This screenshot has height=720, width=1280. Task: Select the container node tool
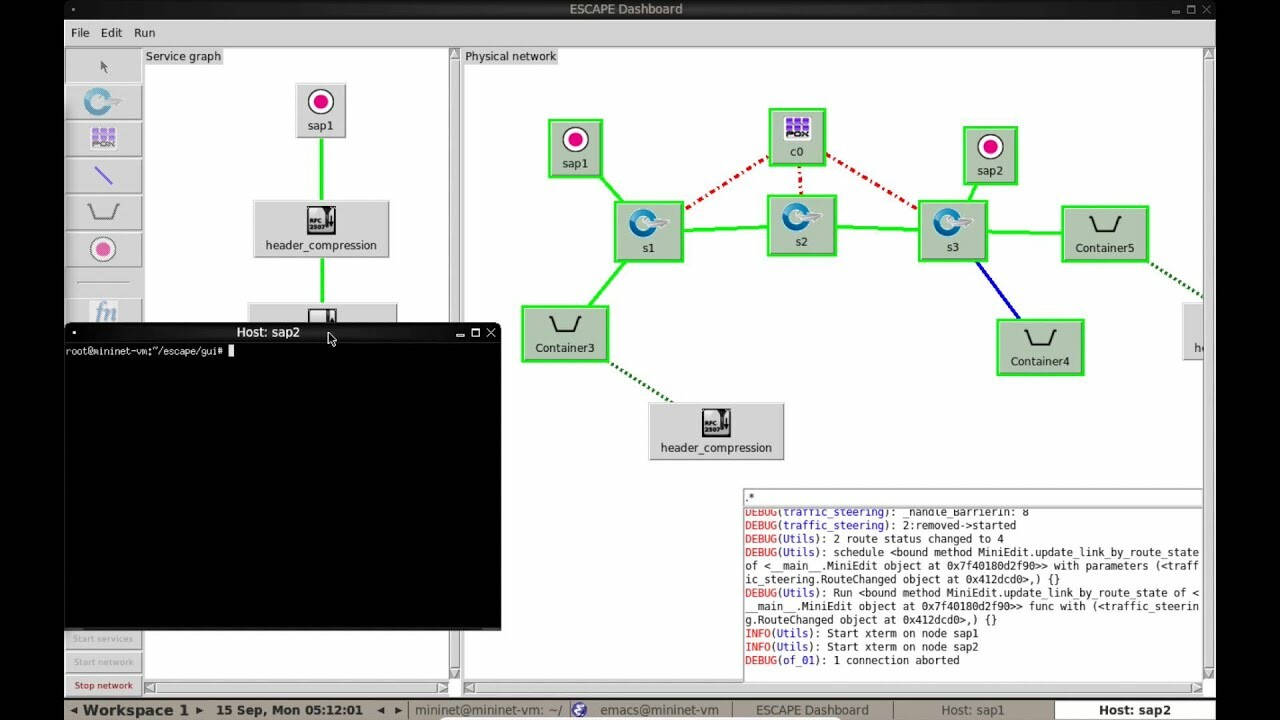tap(103, 212)
